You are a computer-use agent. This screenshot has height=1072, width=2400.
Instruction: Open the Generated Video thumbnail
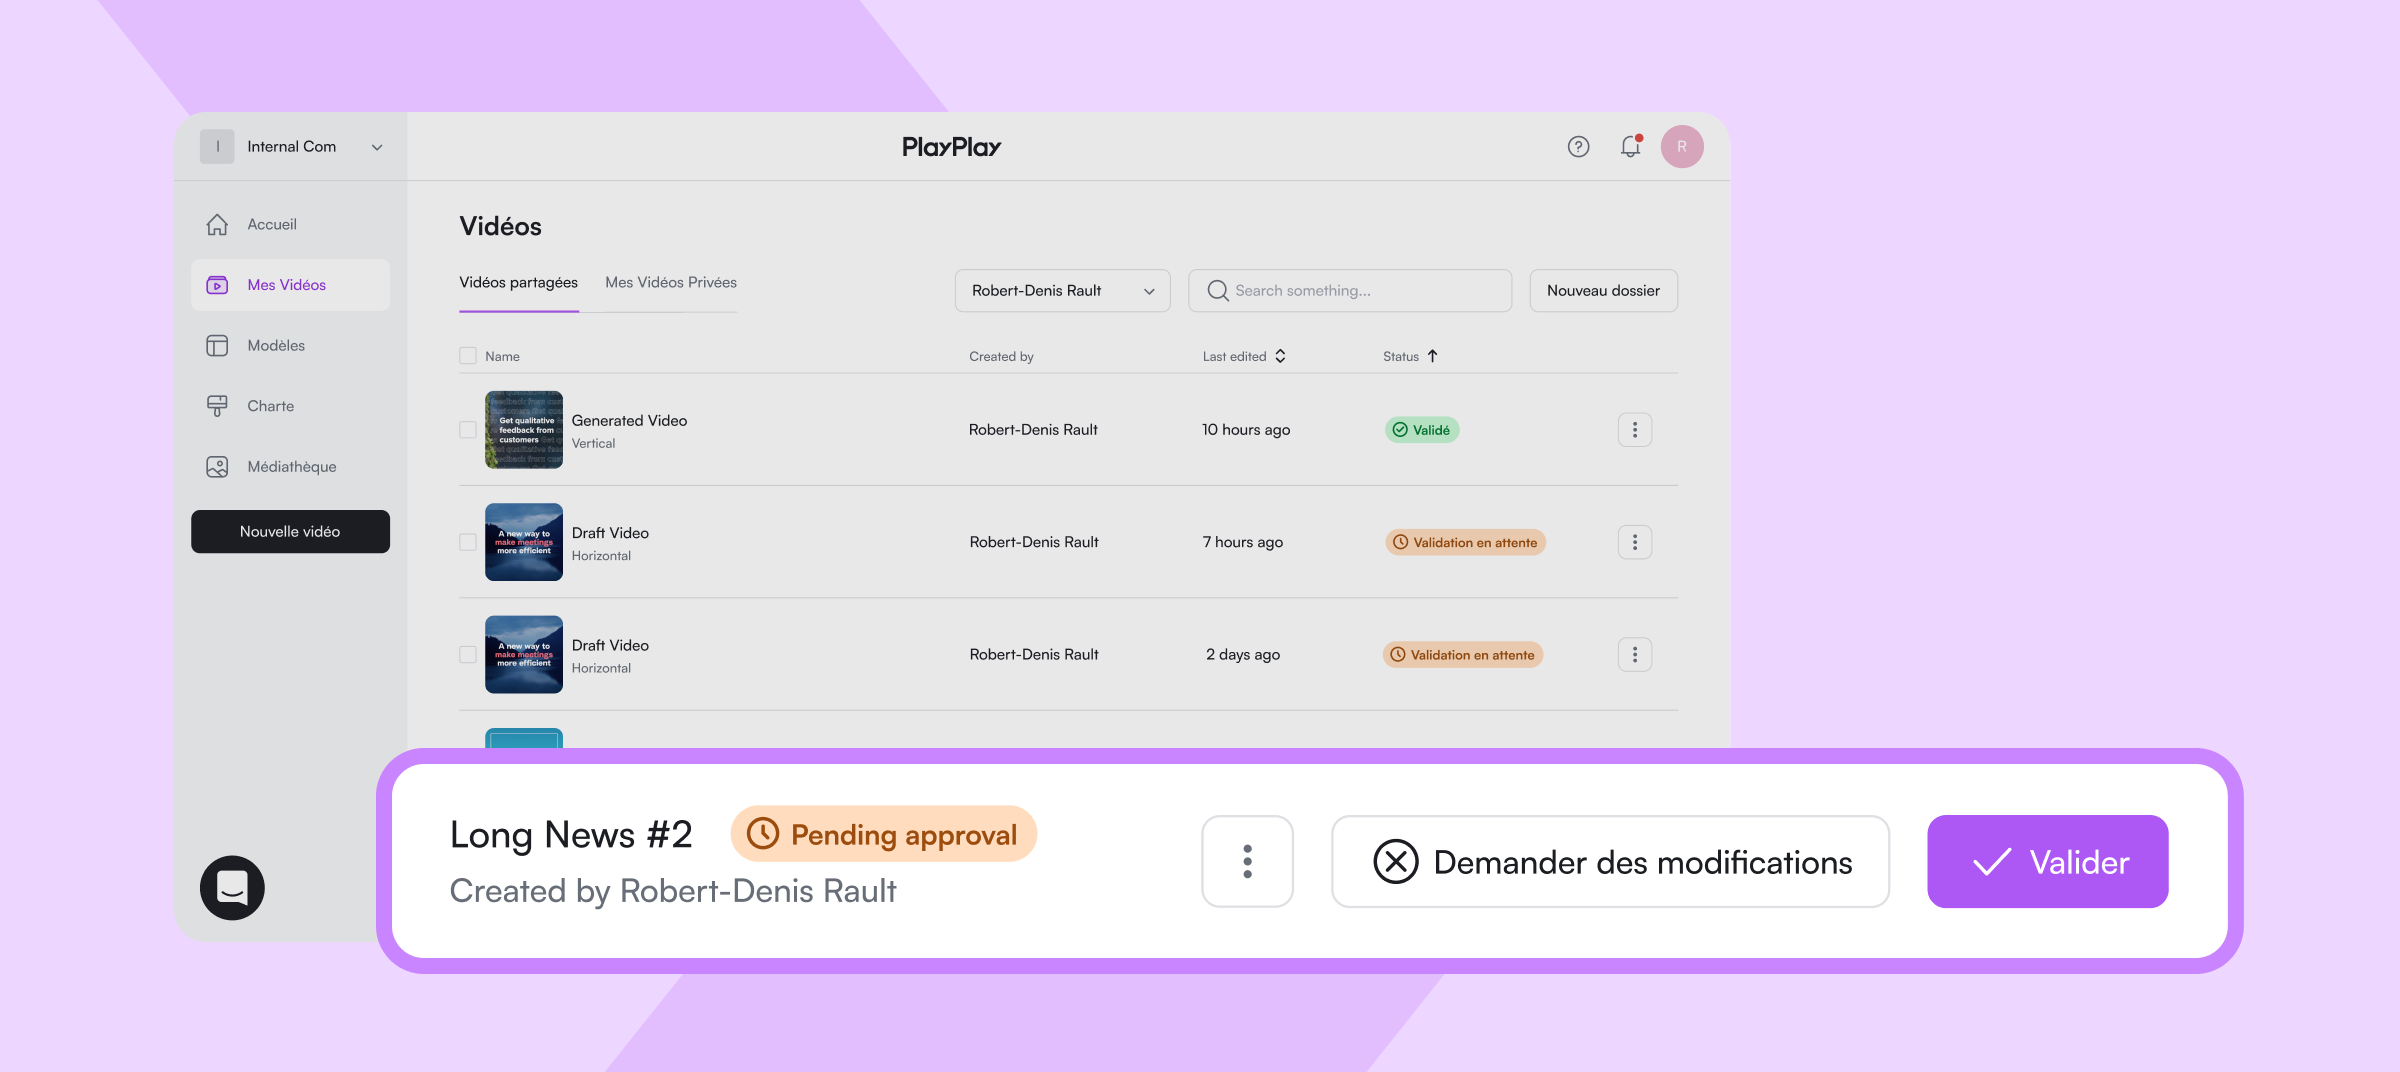(524, 430)
